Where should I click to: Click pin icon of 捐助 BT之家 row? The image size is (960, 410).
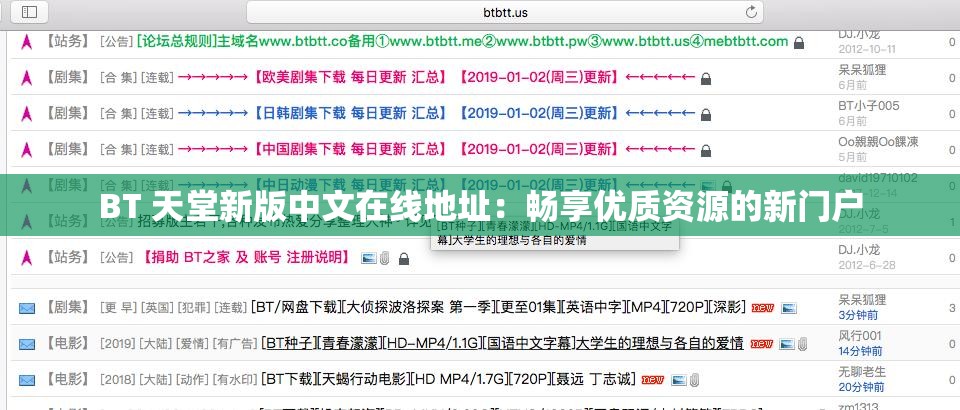[x=26, y=258]
